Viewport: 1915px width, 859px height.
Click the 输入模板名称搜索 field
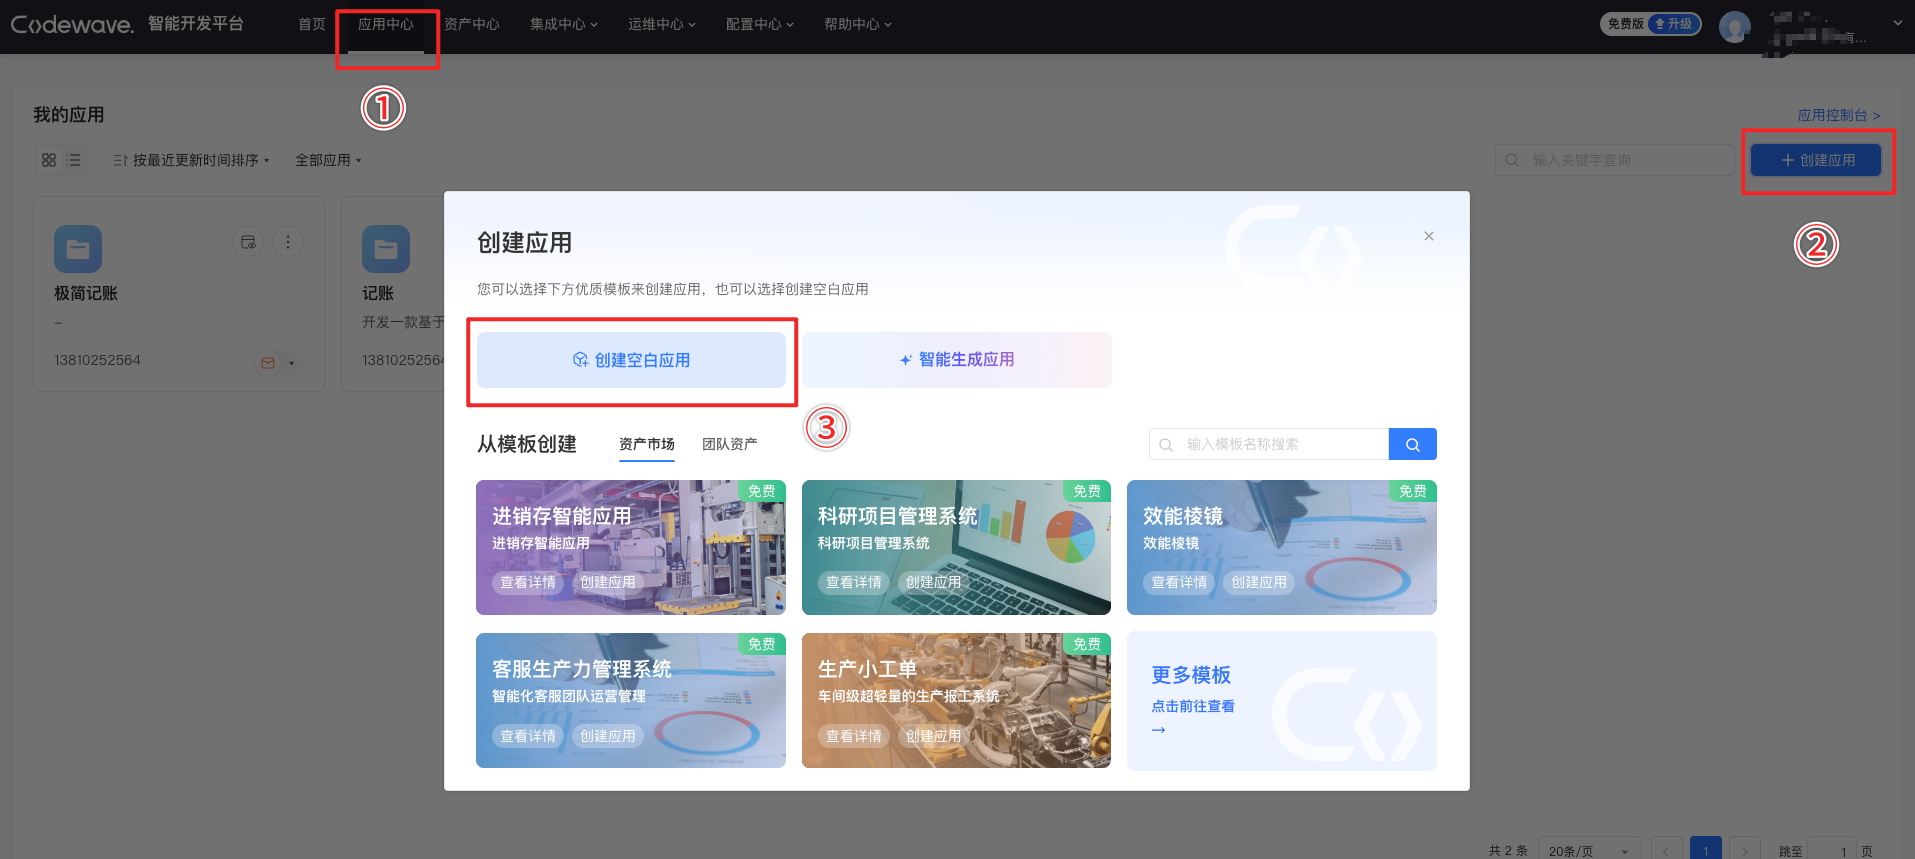point(1269,444)
